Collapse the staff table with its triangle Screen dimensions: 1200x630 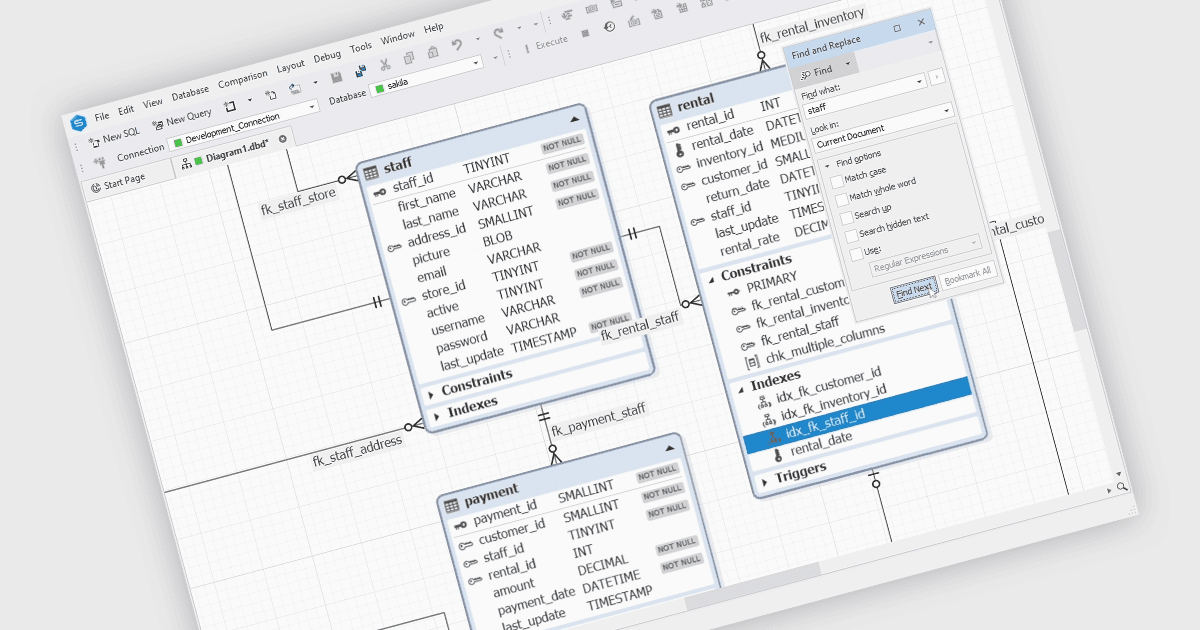click(575, 119)
